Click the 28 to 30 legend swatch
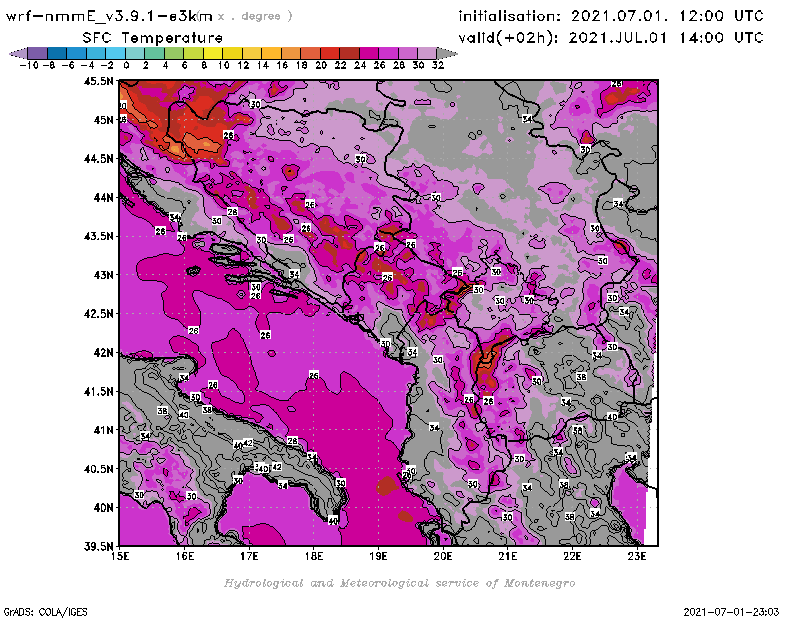 (407, 54)
